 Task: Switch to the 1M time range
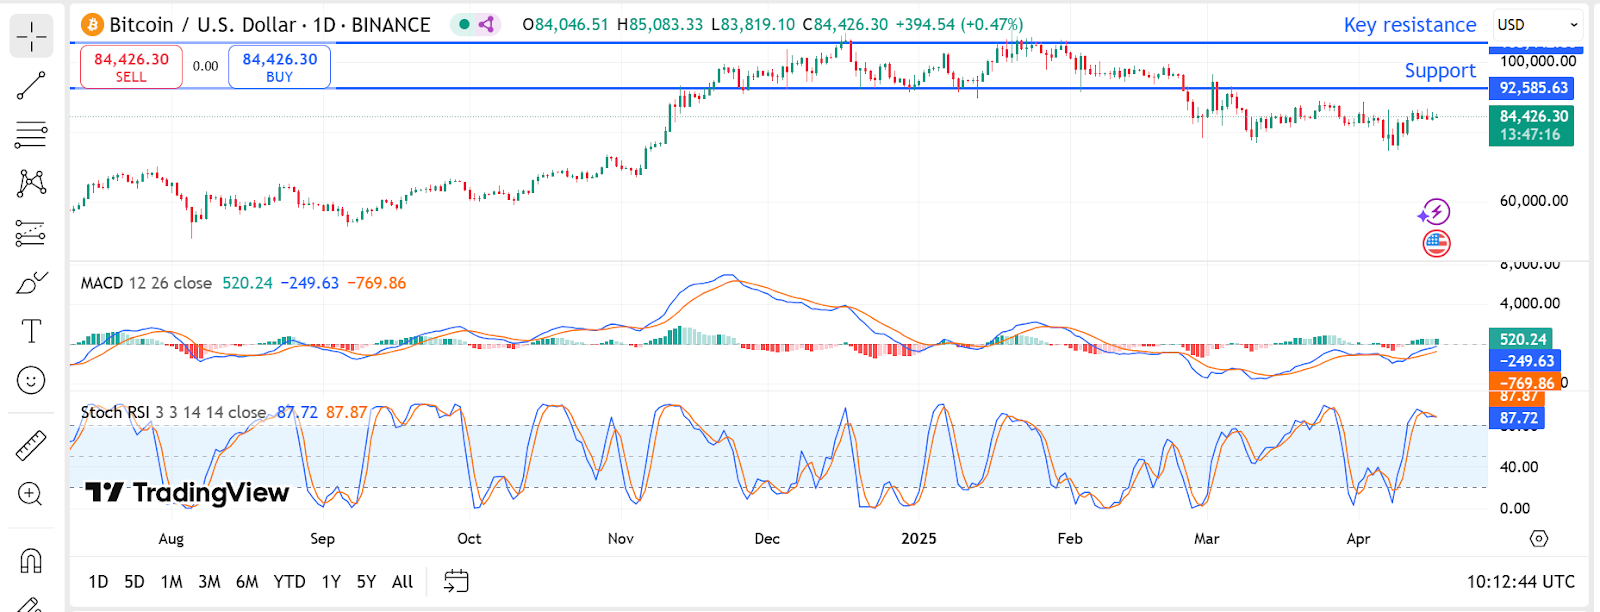172,582
